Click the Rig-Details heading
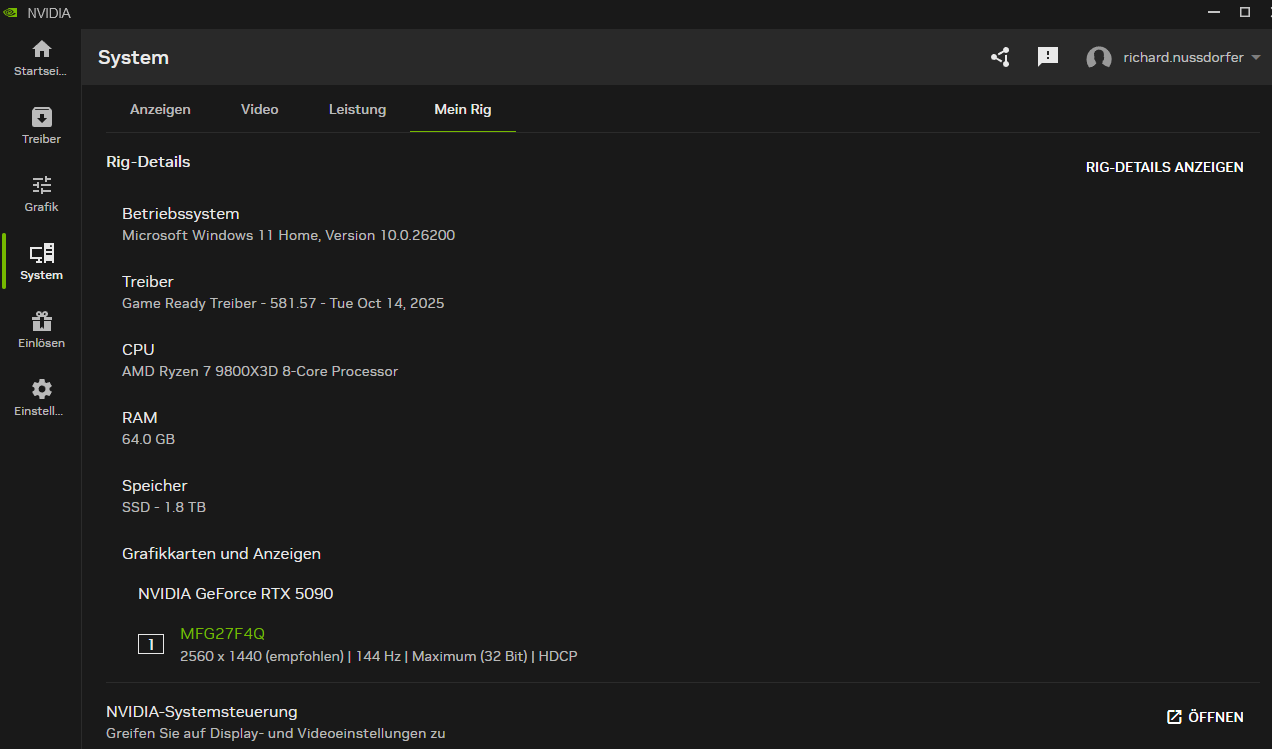This screenshot has width=1272, height=749. (x=148, y=161)
